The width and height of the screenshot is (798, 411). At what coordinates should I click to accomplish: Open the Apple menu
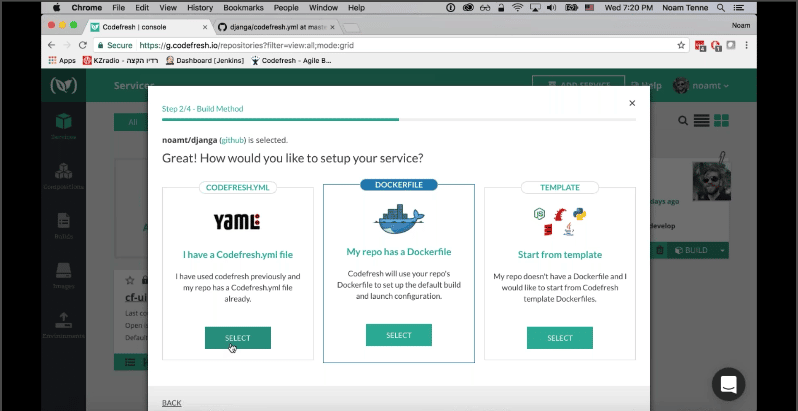point(56,8)
